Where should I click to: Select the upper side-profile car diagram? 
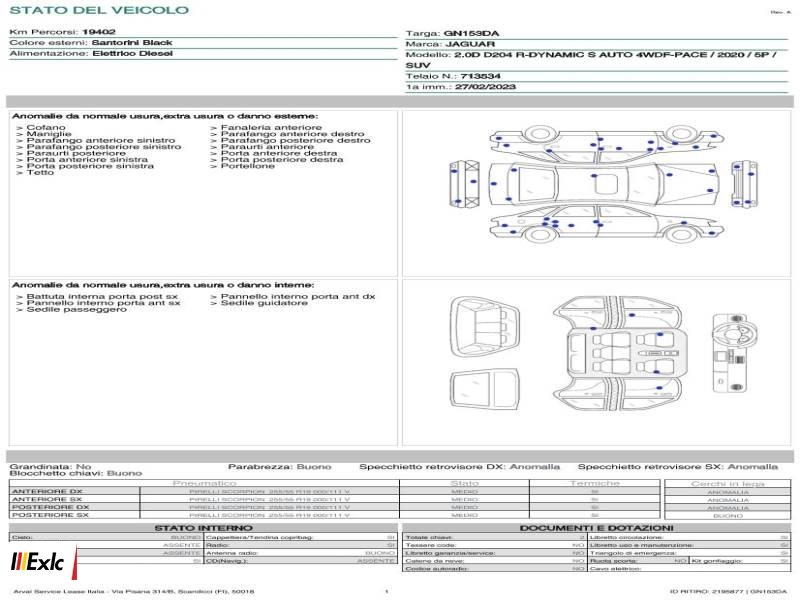coord(606,144)
